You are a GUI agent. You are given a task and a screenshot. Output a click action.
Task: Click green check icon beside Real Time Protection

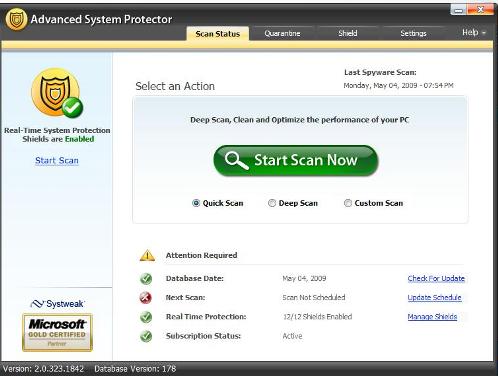click(x=146, y=317)
